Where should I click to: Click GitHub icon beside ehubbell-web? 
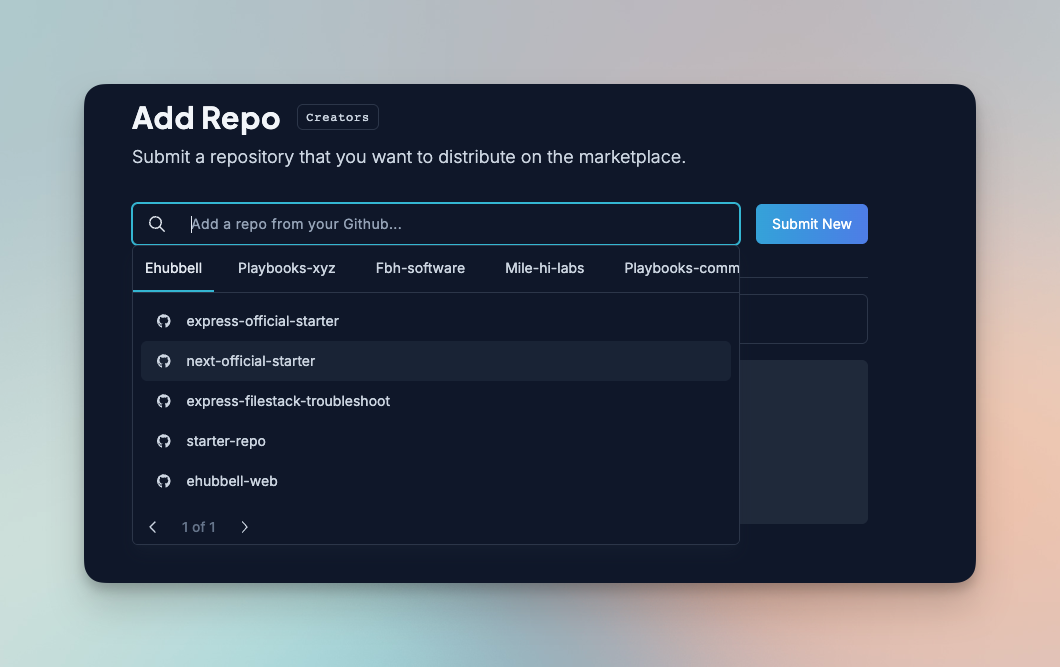(x=164, y=480)
